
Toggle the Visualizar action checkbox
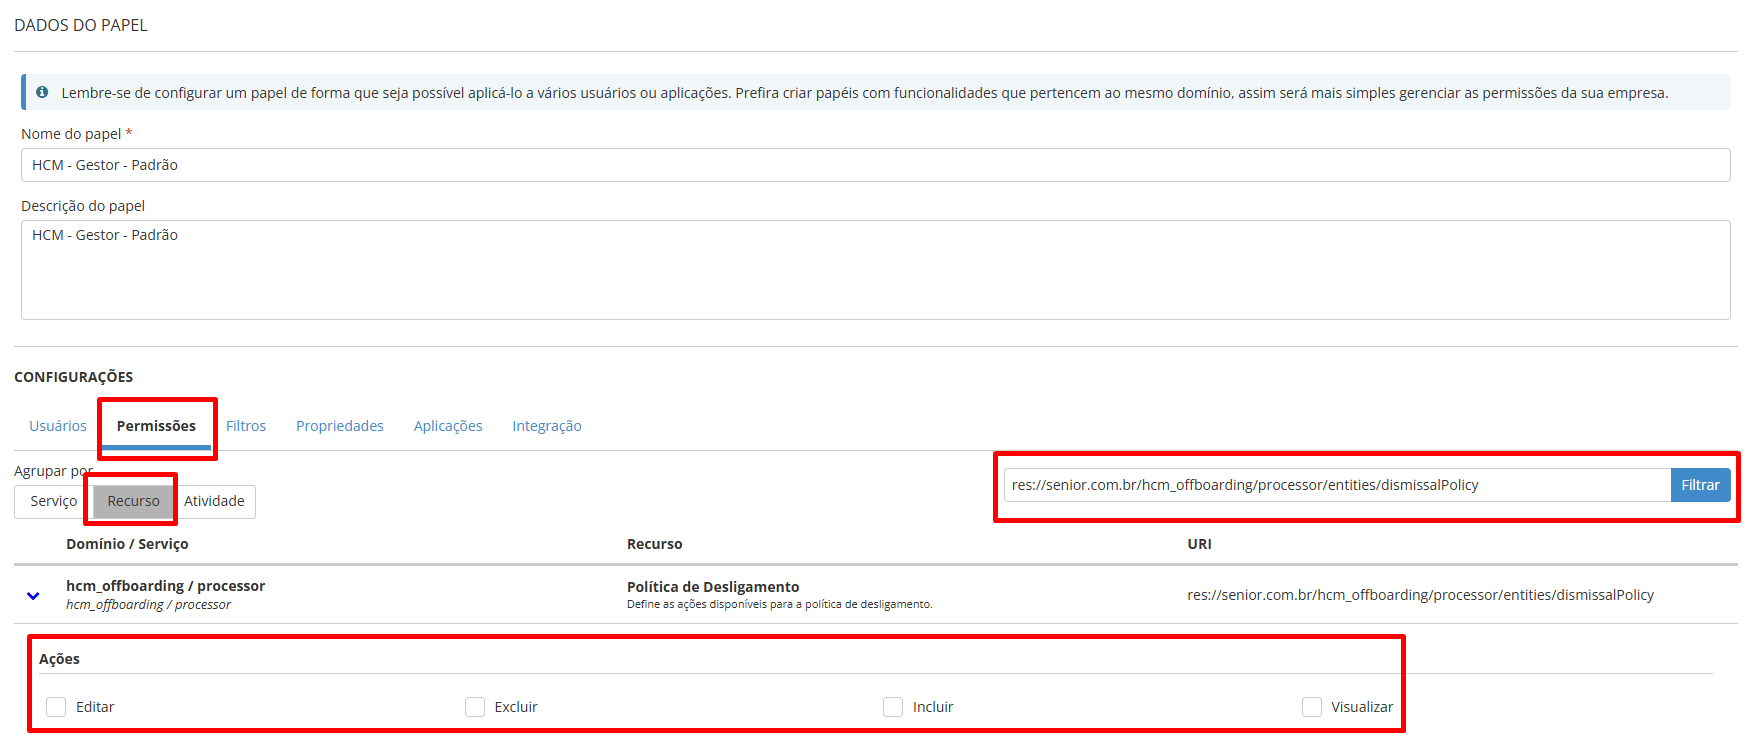click(1312, 707)
